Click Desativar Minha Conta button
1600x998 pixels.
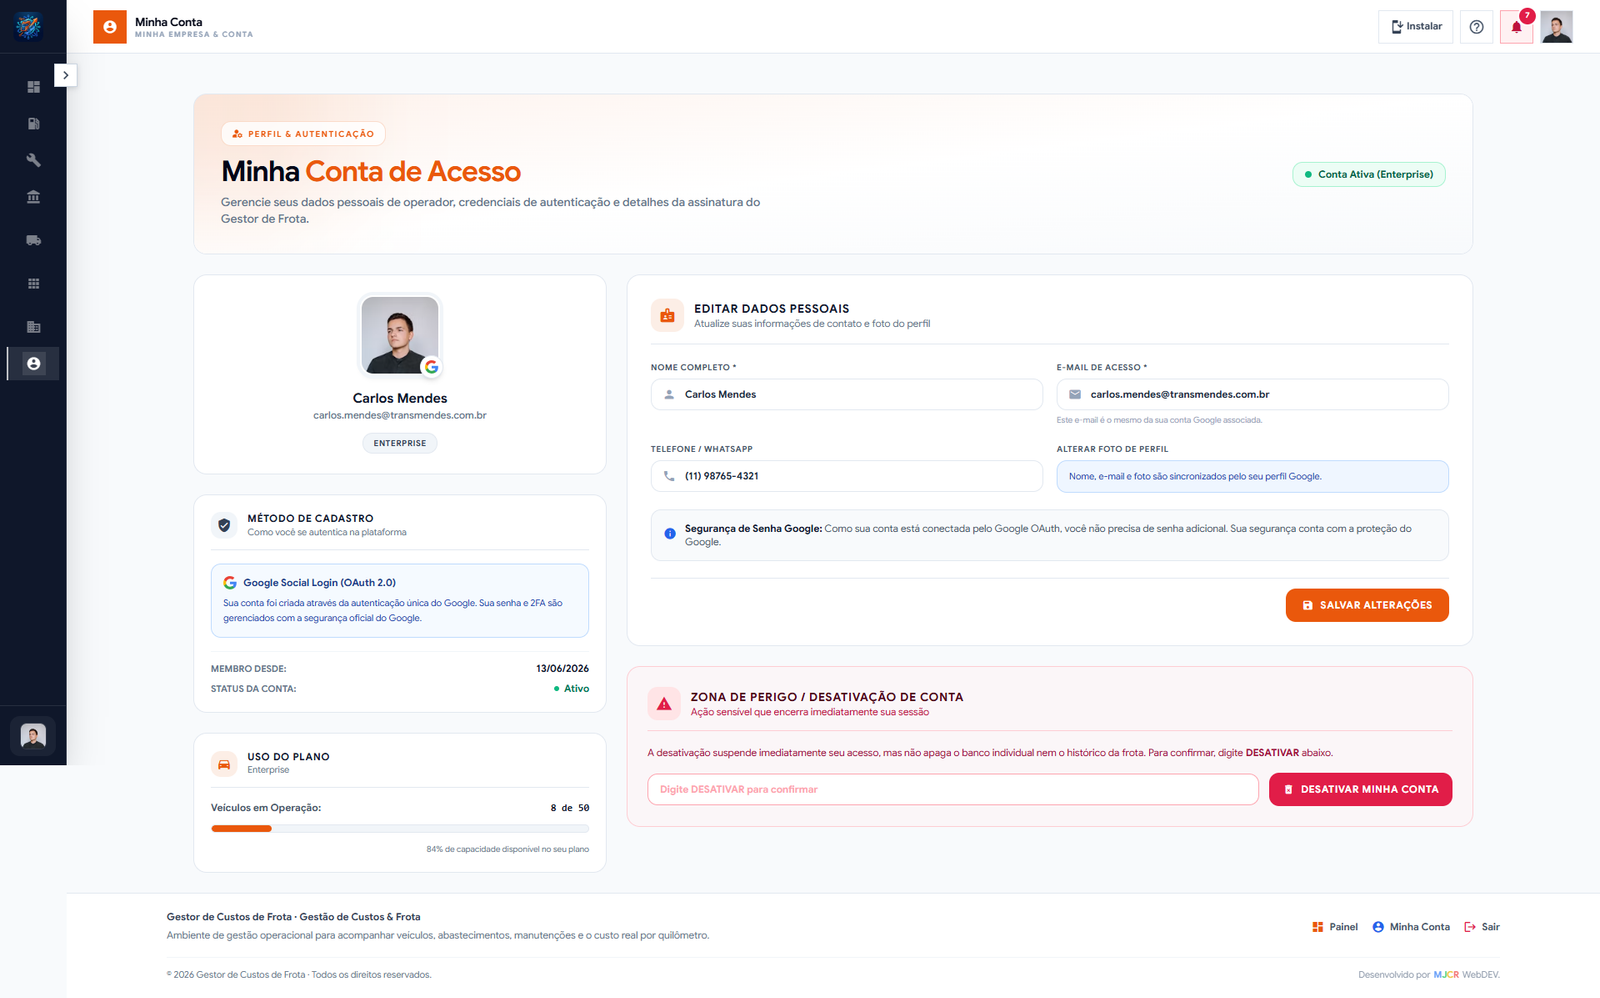pos(1360,789)
